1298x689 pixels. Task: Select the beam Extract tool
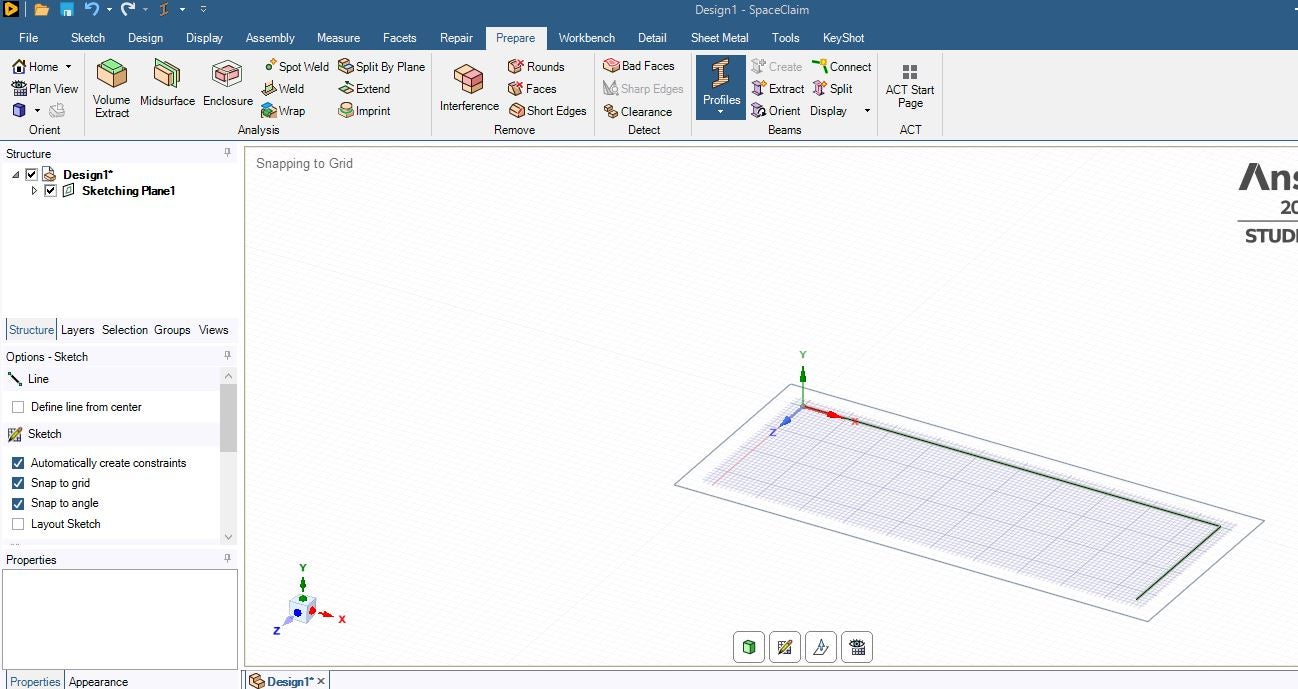point(777,89)
